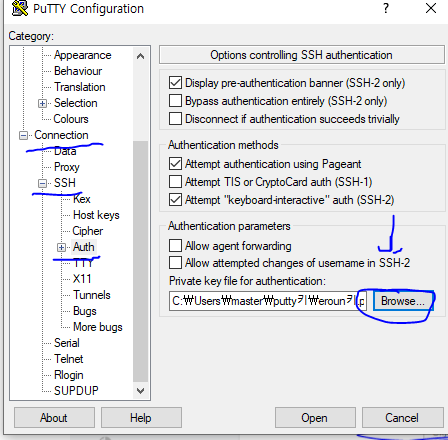Screen dimensions: 448x440
Task: Enable Allow attempted changes of username
Action: click(175, 263)
